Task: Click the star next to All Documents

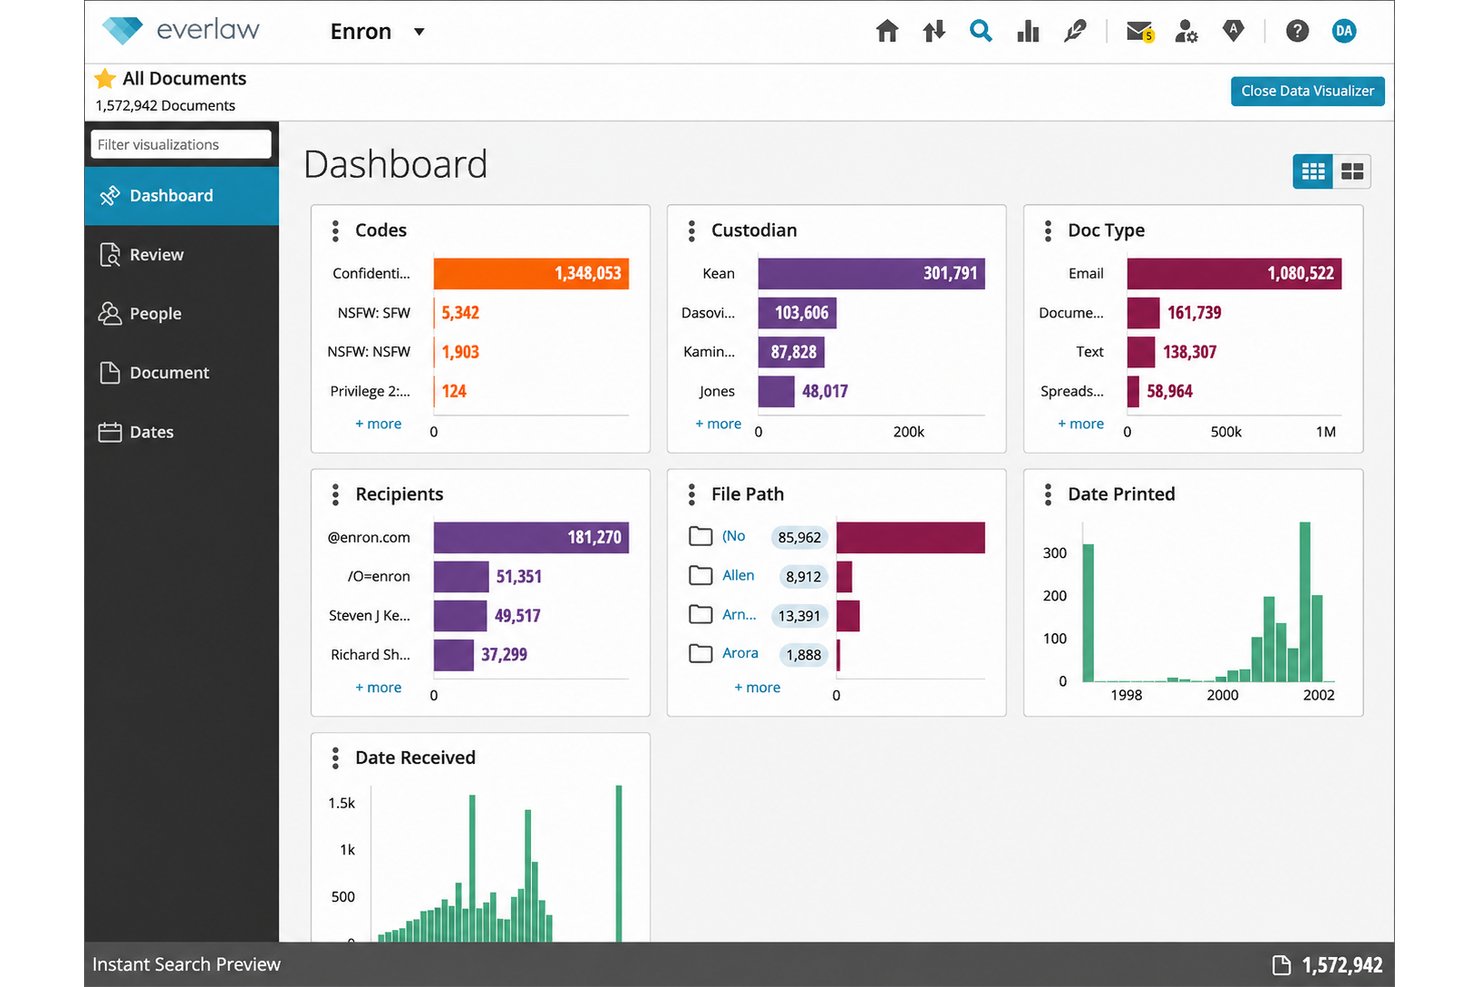Action: [x=105, y=78]
